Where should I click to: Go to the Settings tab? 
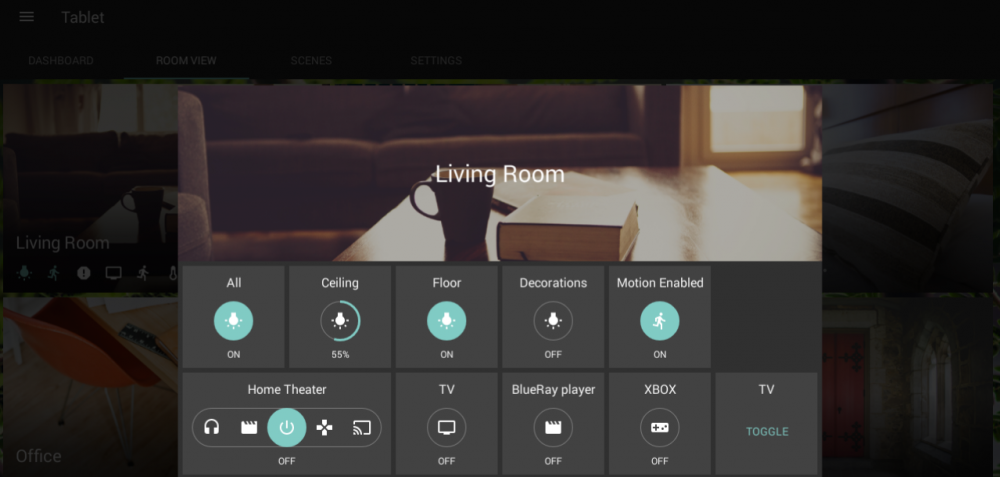436,61
